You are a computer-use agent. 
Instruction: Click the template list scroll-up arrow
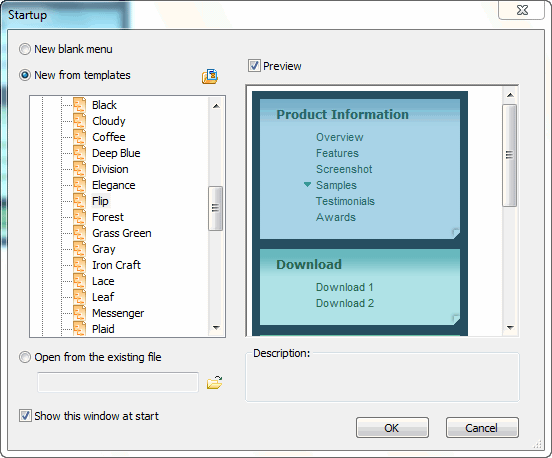click(x=216, y=106)
